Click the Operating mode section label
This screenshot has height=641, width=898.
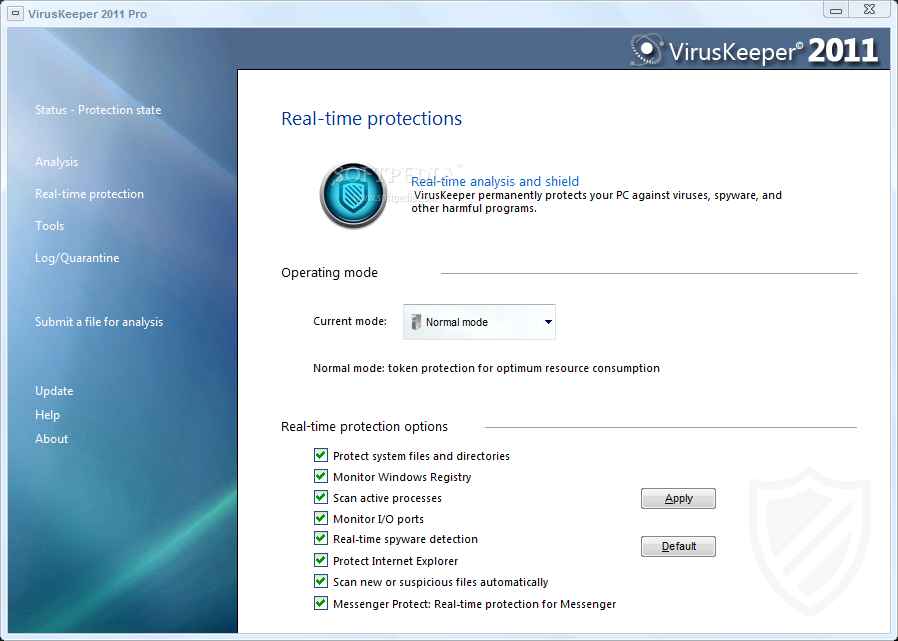[329, 273]
